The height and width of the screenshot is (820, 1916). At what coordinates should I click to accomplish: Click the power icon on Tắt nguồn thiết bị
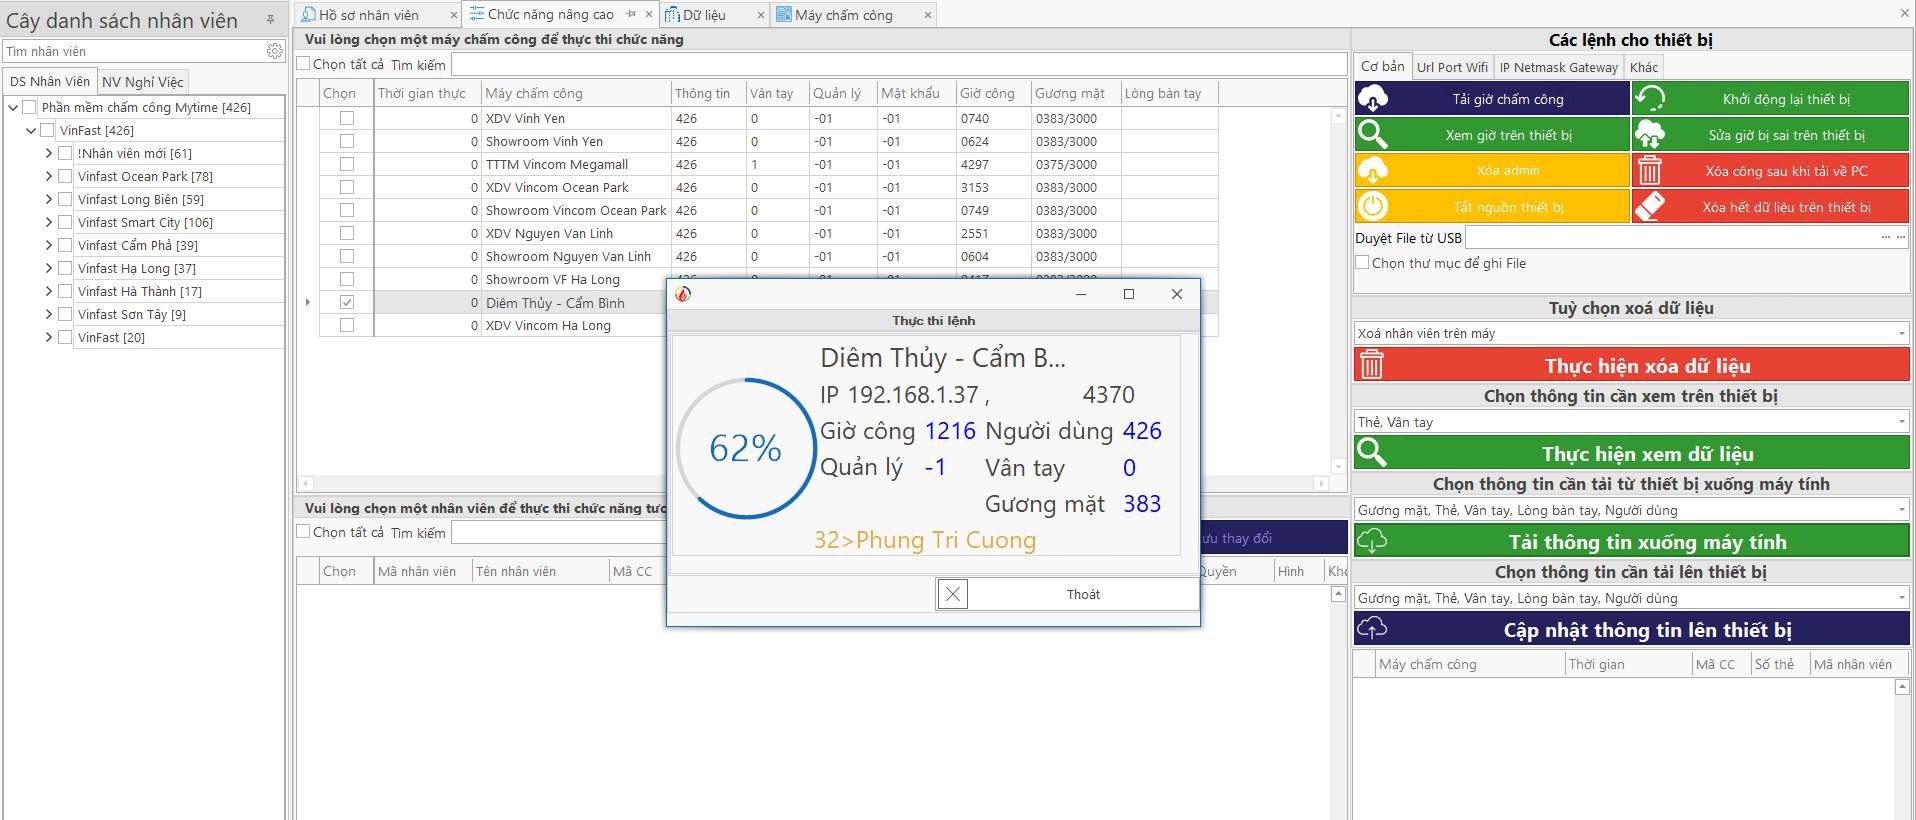click(x=1373, y=207)
